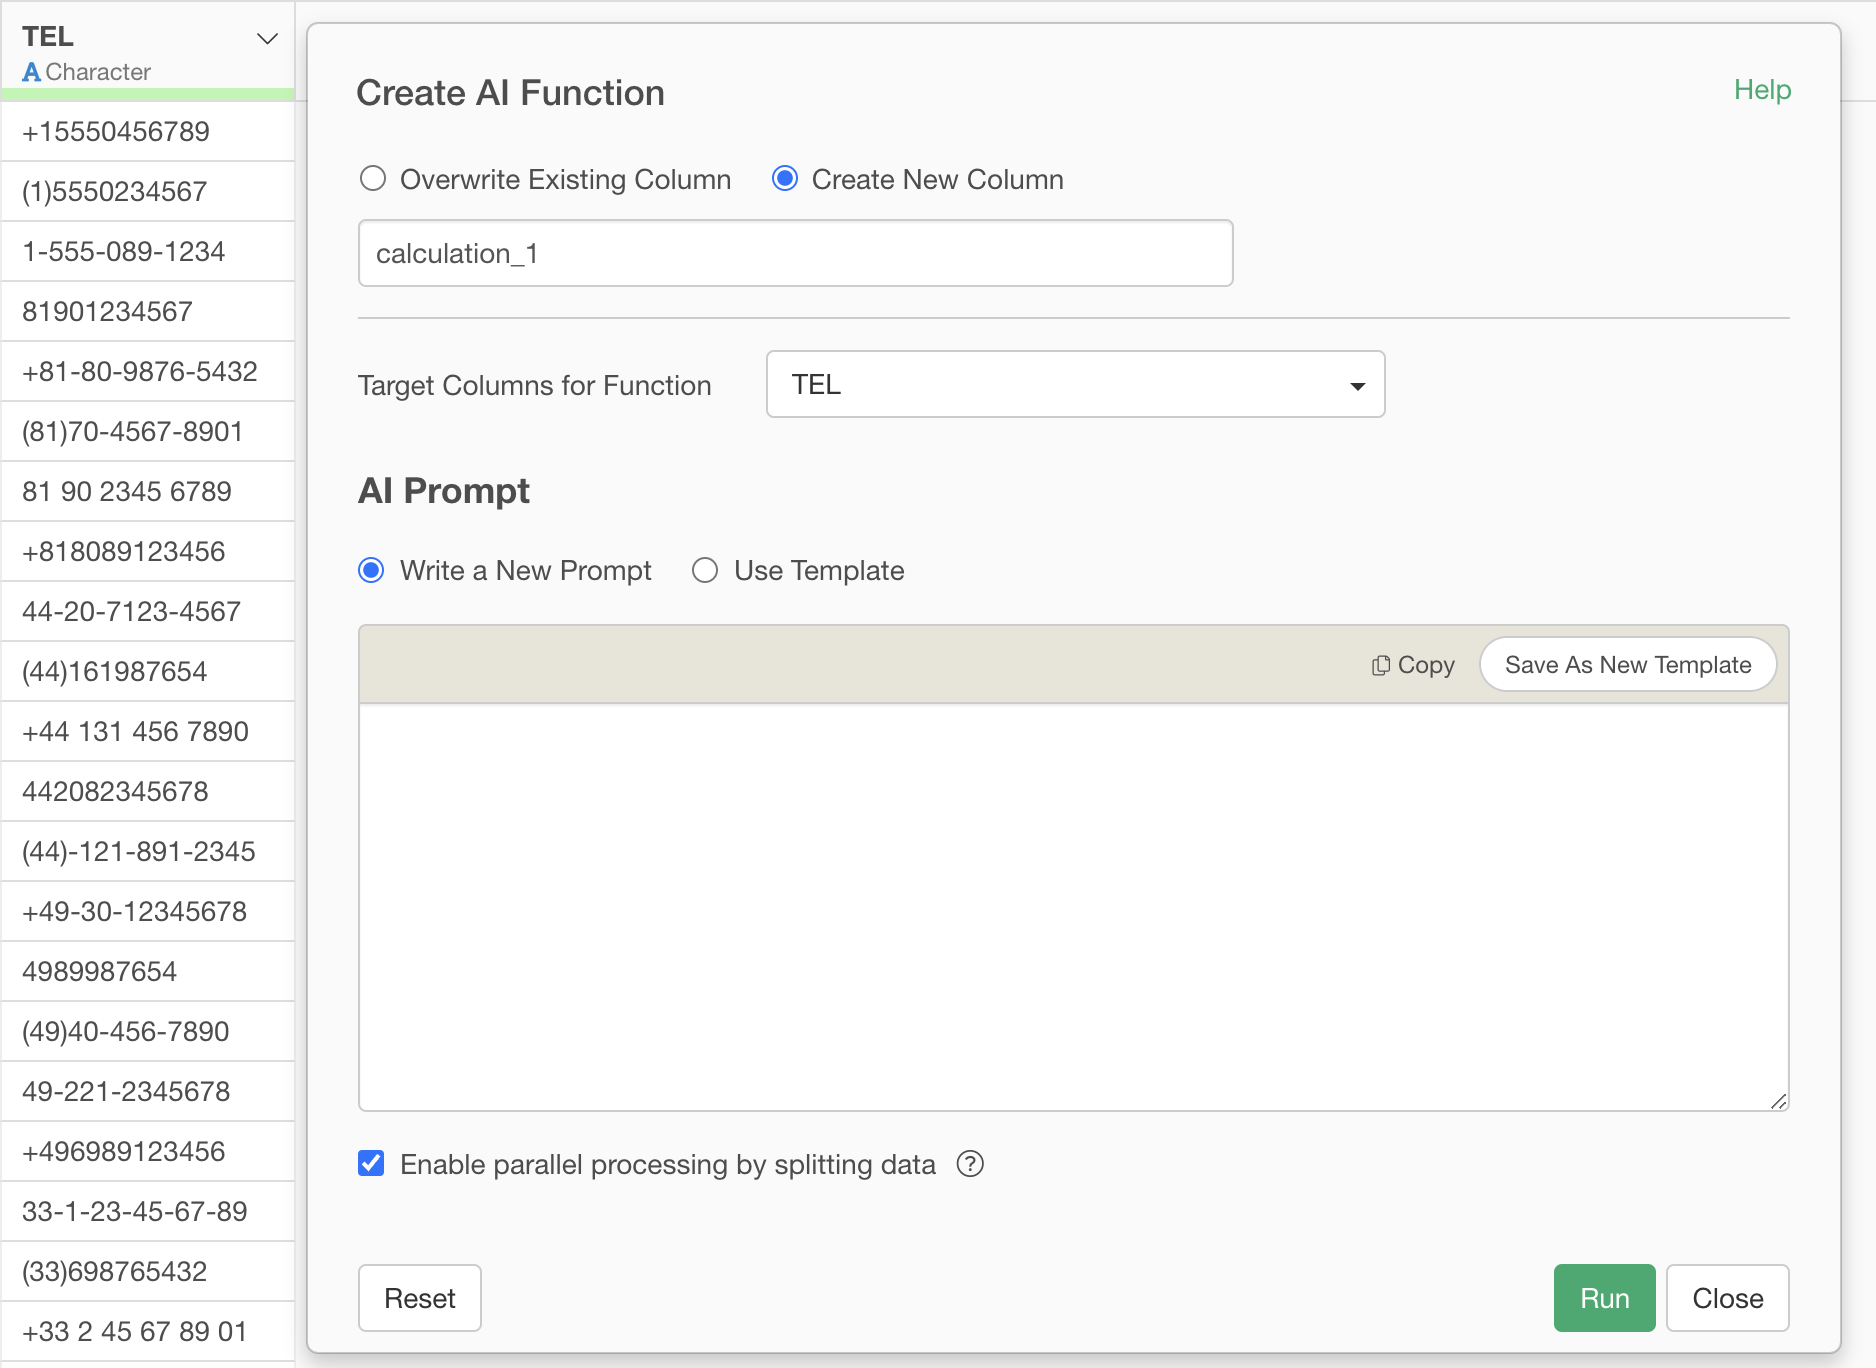Click Save As New Template button
Image resolution: width=1876 pixels, height=1368 pixels.
1627,665
